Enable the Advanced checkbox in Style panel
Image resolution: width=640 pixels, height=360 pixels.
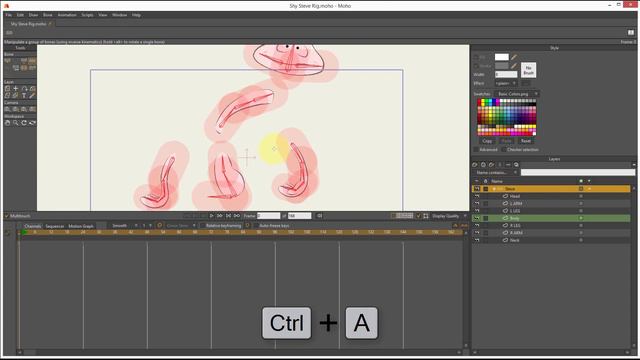[476, 150]
